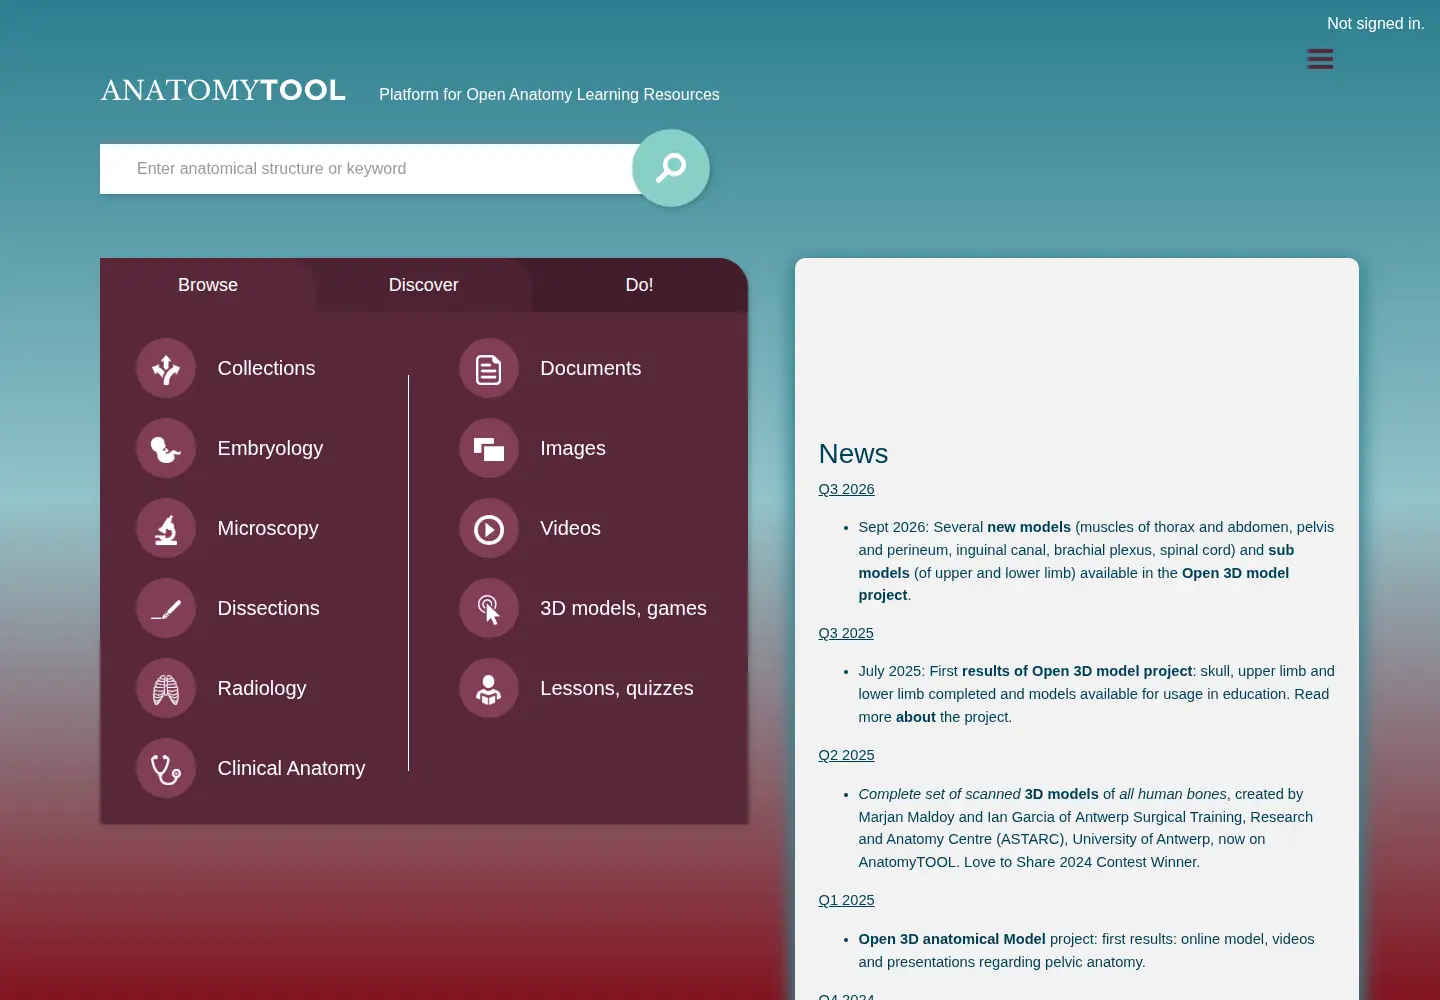Open the Collections text link
The height and width of the screenshot is (1000, 1440).
point(266,368)
